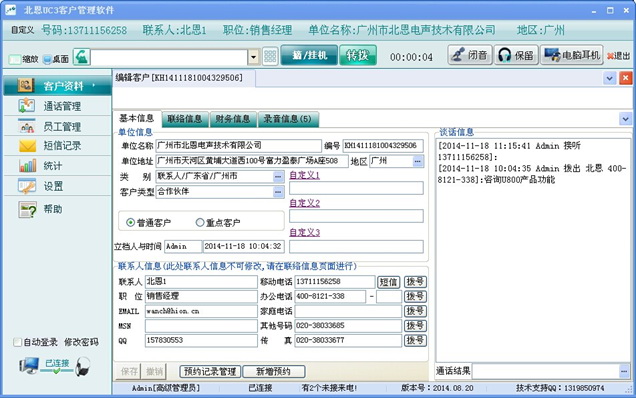The height and width of the screenshot is (398, 636).
Task: Click 拨号 button for 移动电话
Action: coord(415,282)
